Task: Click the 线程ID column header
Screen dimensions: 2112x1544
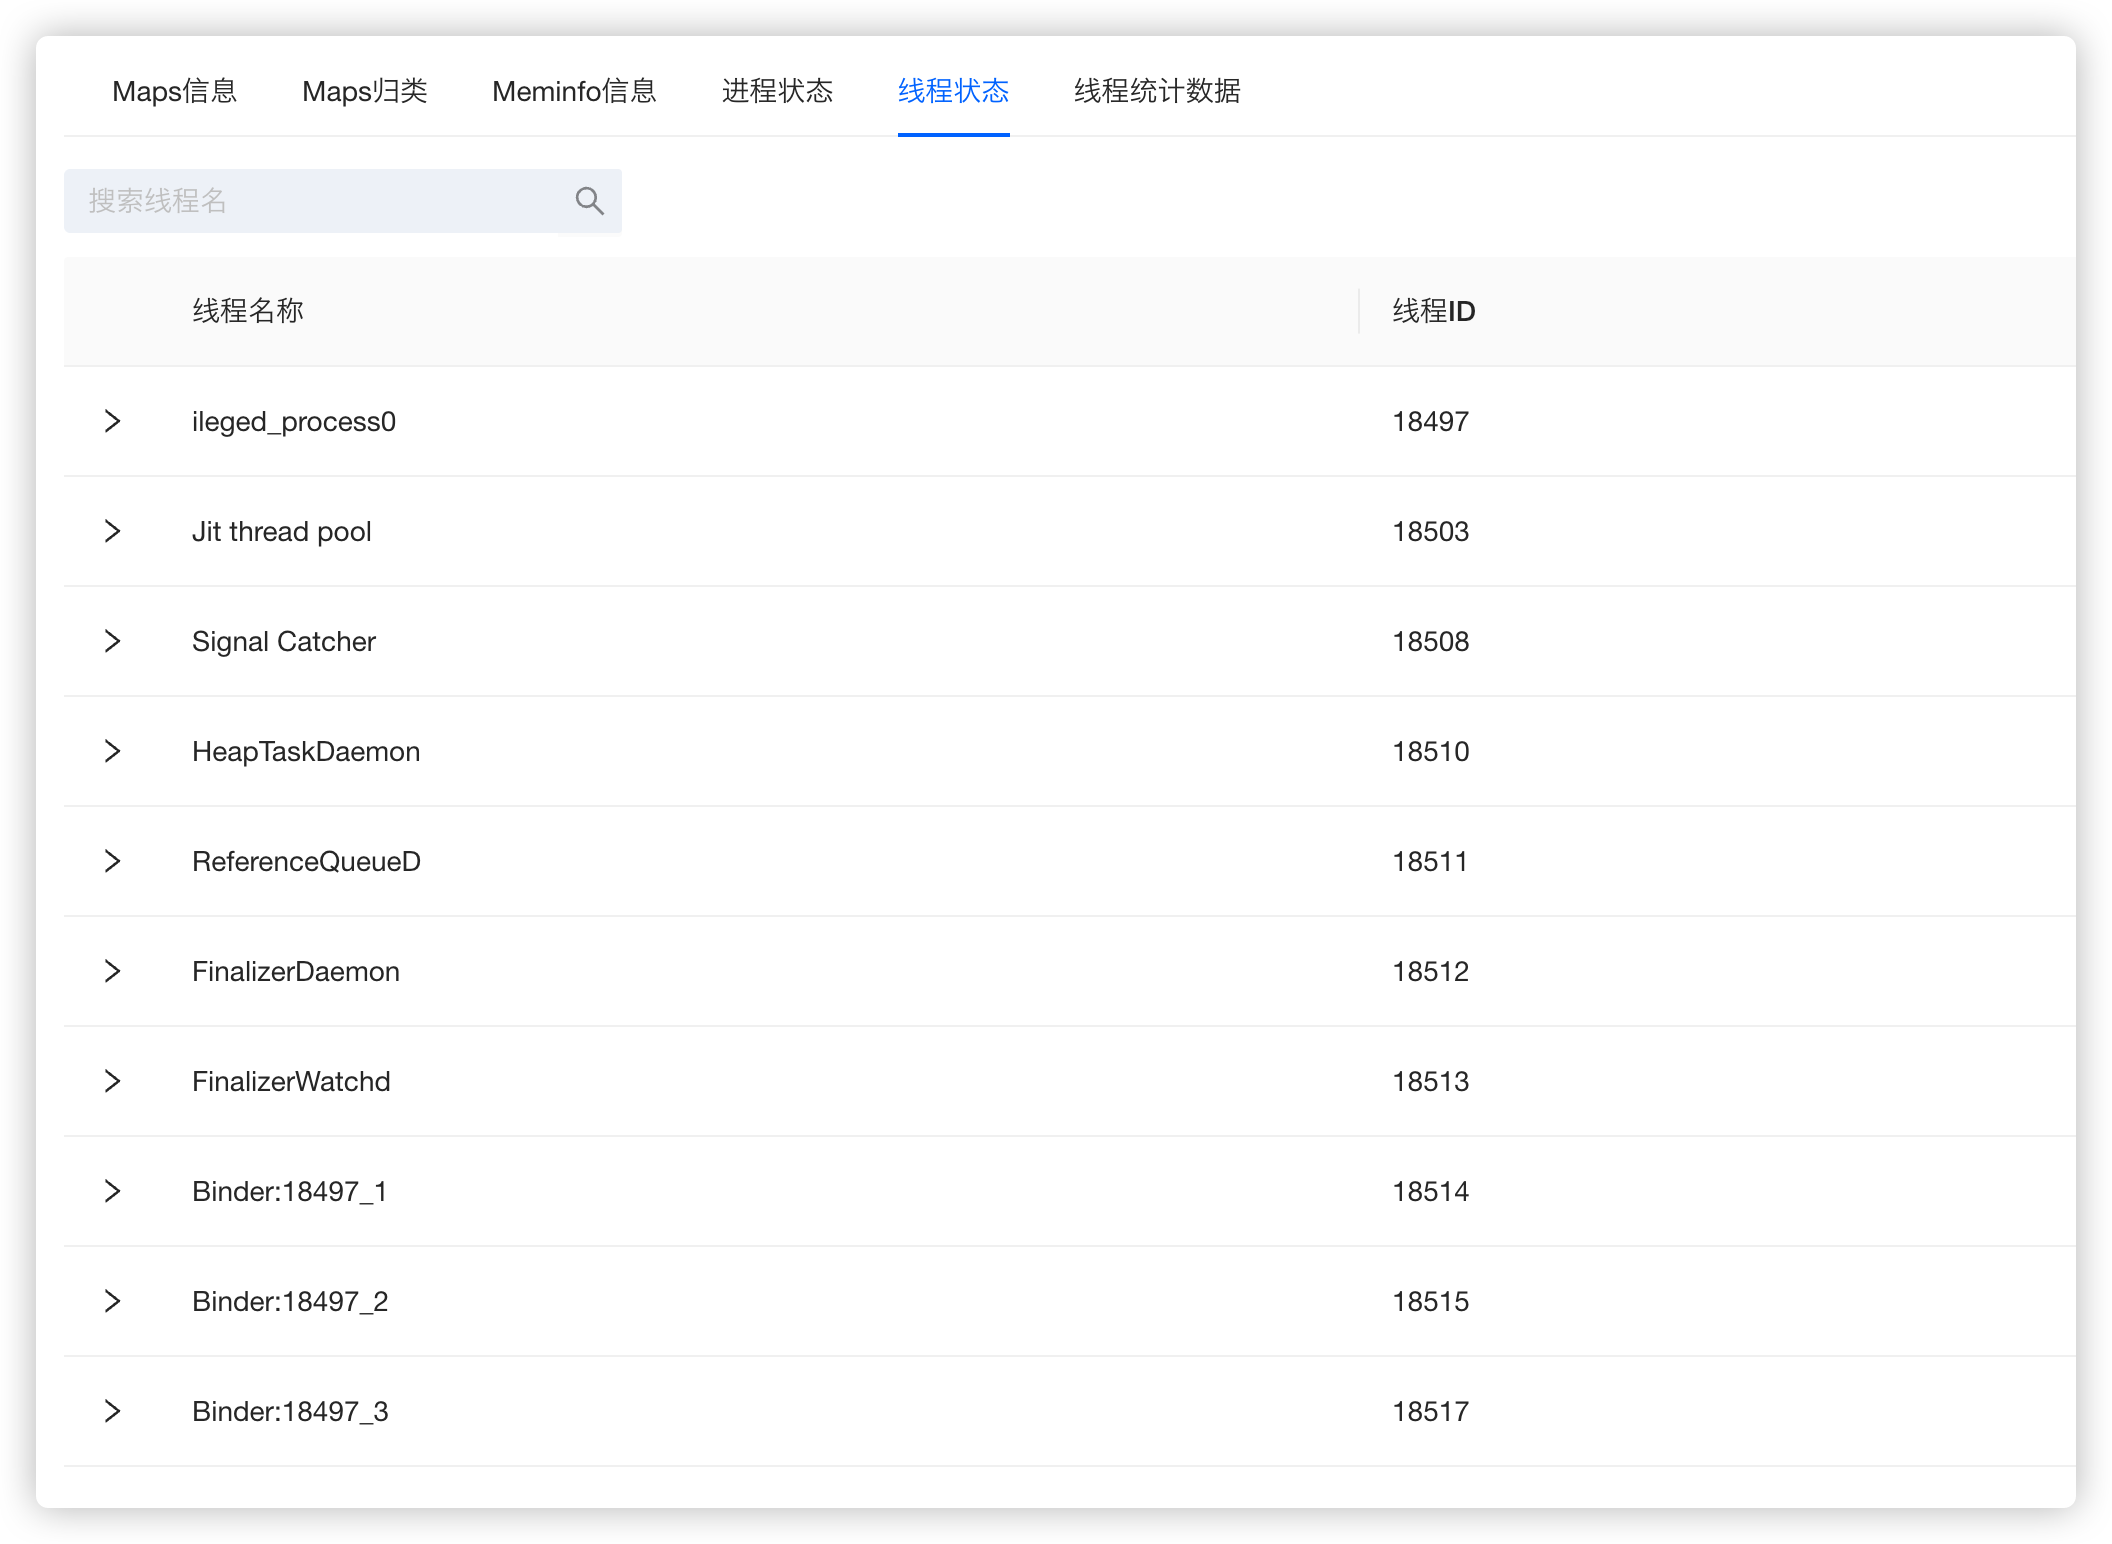Action: [1433, 311]
